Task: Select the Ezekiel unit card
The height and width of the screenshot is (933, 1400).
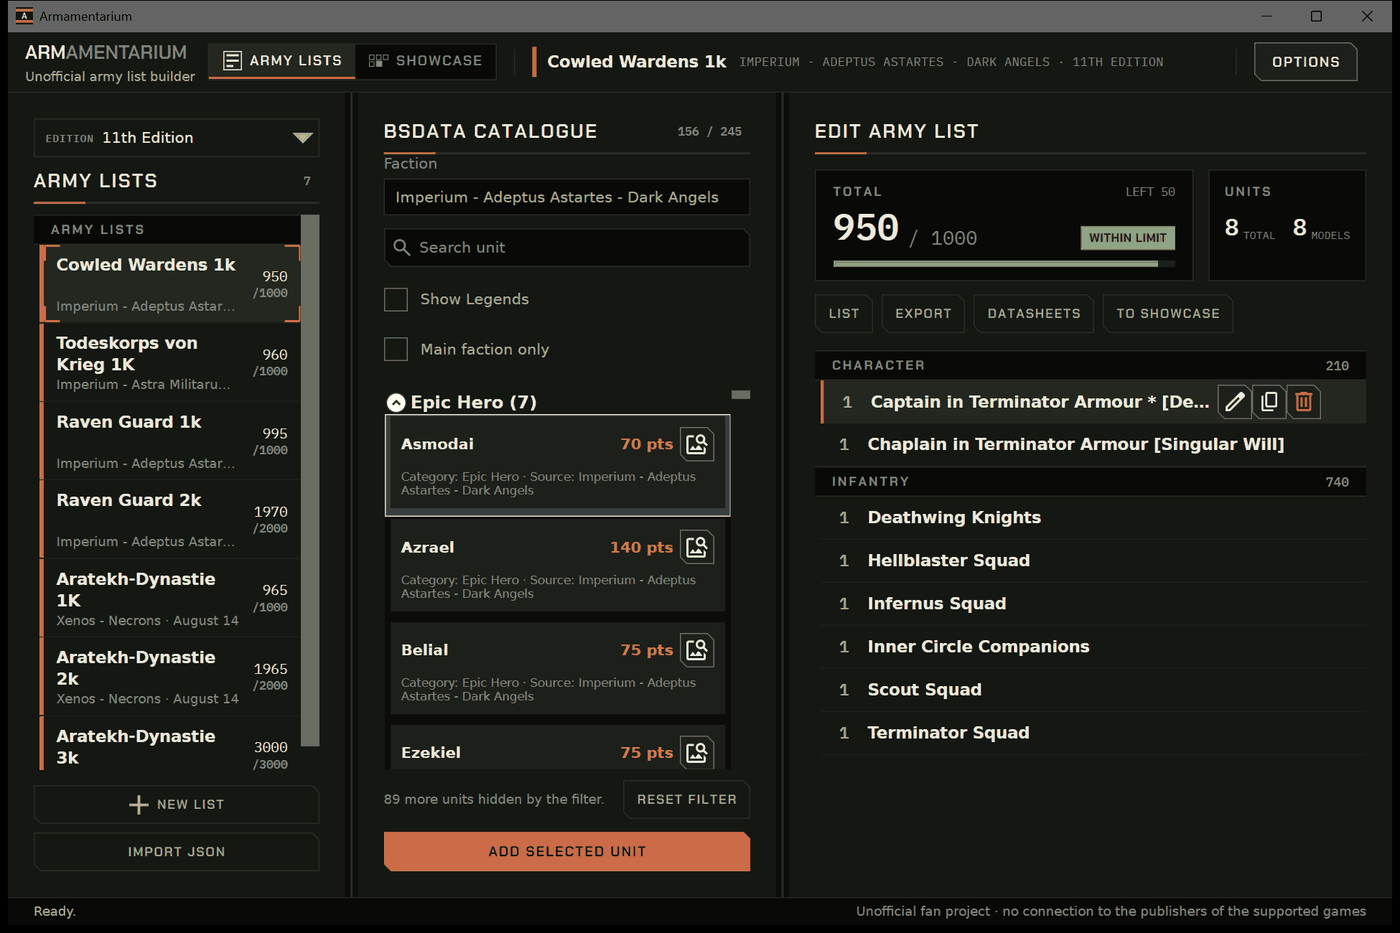Action: 557,747
